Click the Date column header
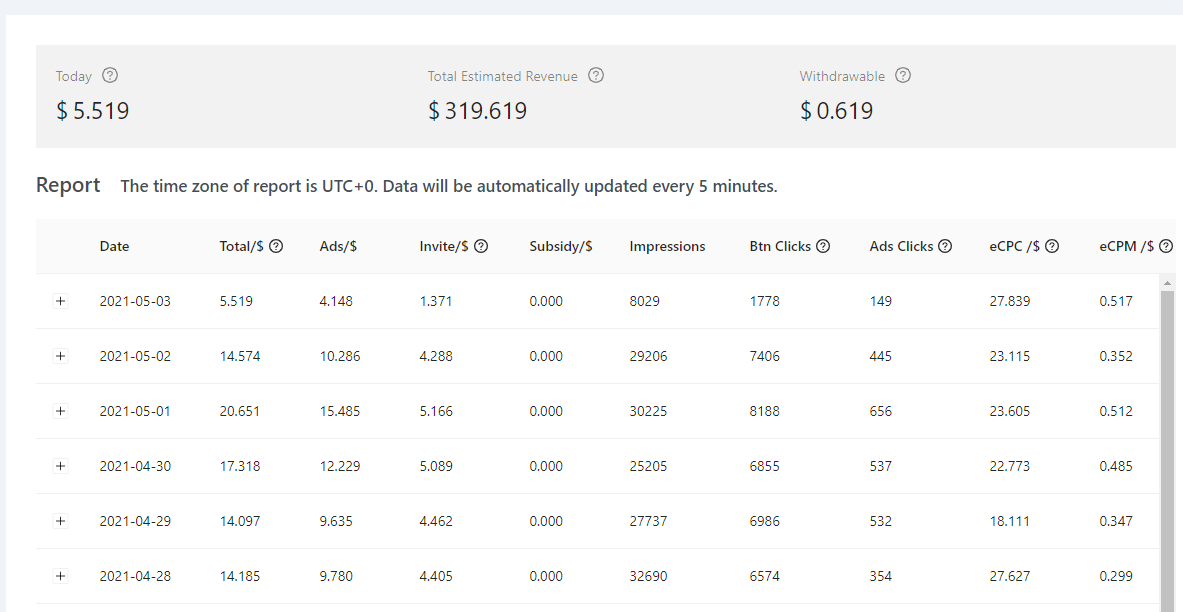 [114, 247]
